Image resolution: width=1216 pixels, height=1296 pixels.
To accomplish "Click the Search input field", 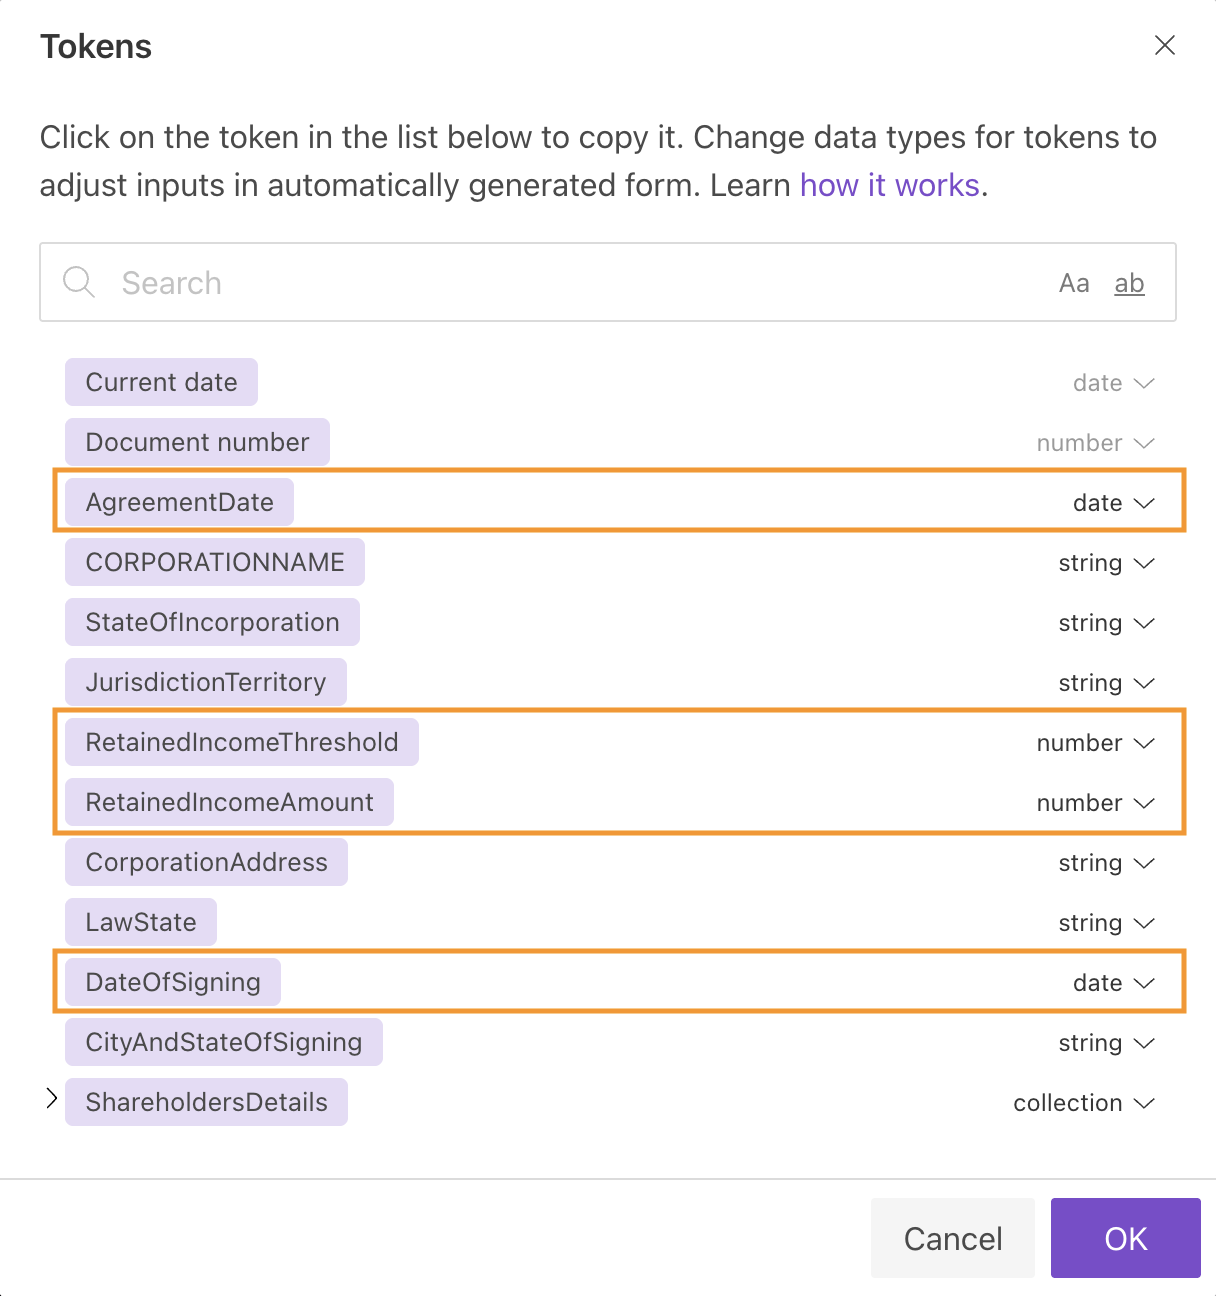I will click(400, 283).
